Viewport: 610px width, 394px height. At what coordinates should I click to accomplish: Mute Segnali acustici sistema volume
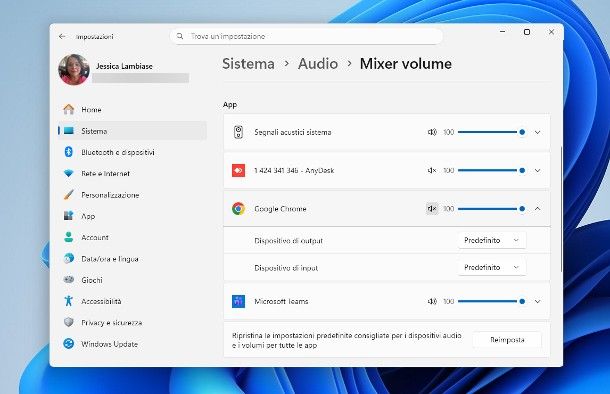(432, 132)
